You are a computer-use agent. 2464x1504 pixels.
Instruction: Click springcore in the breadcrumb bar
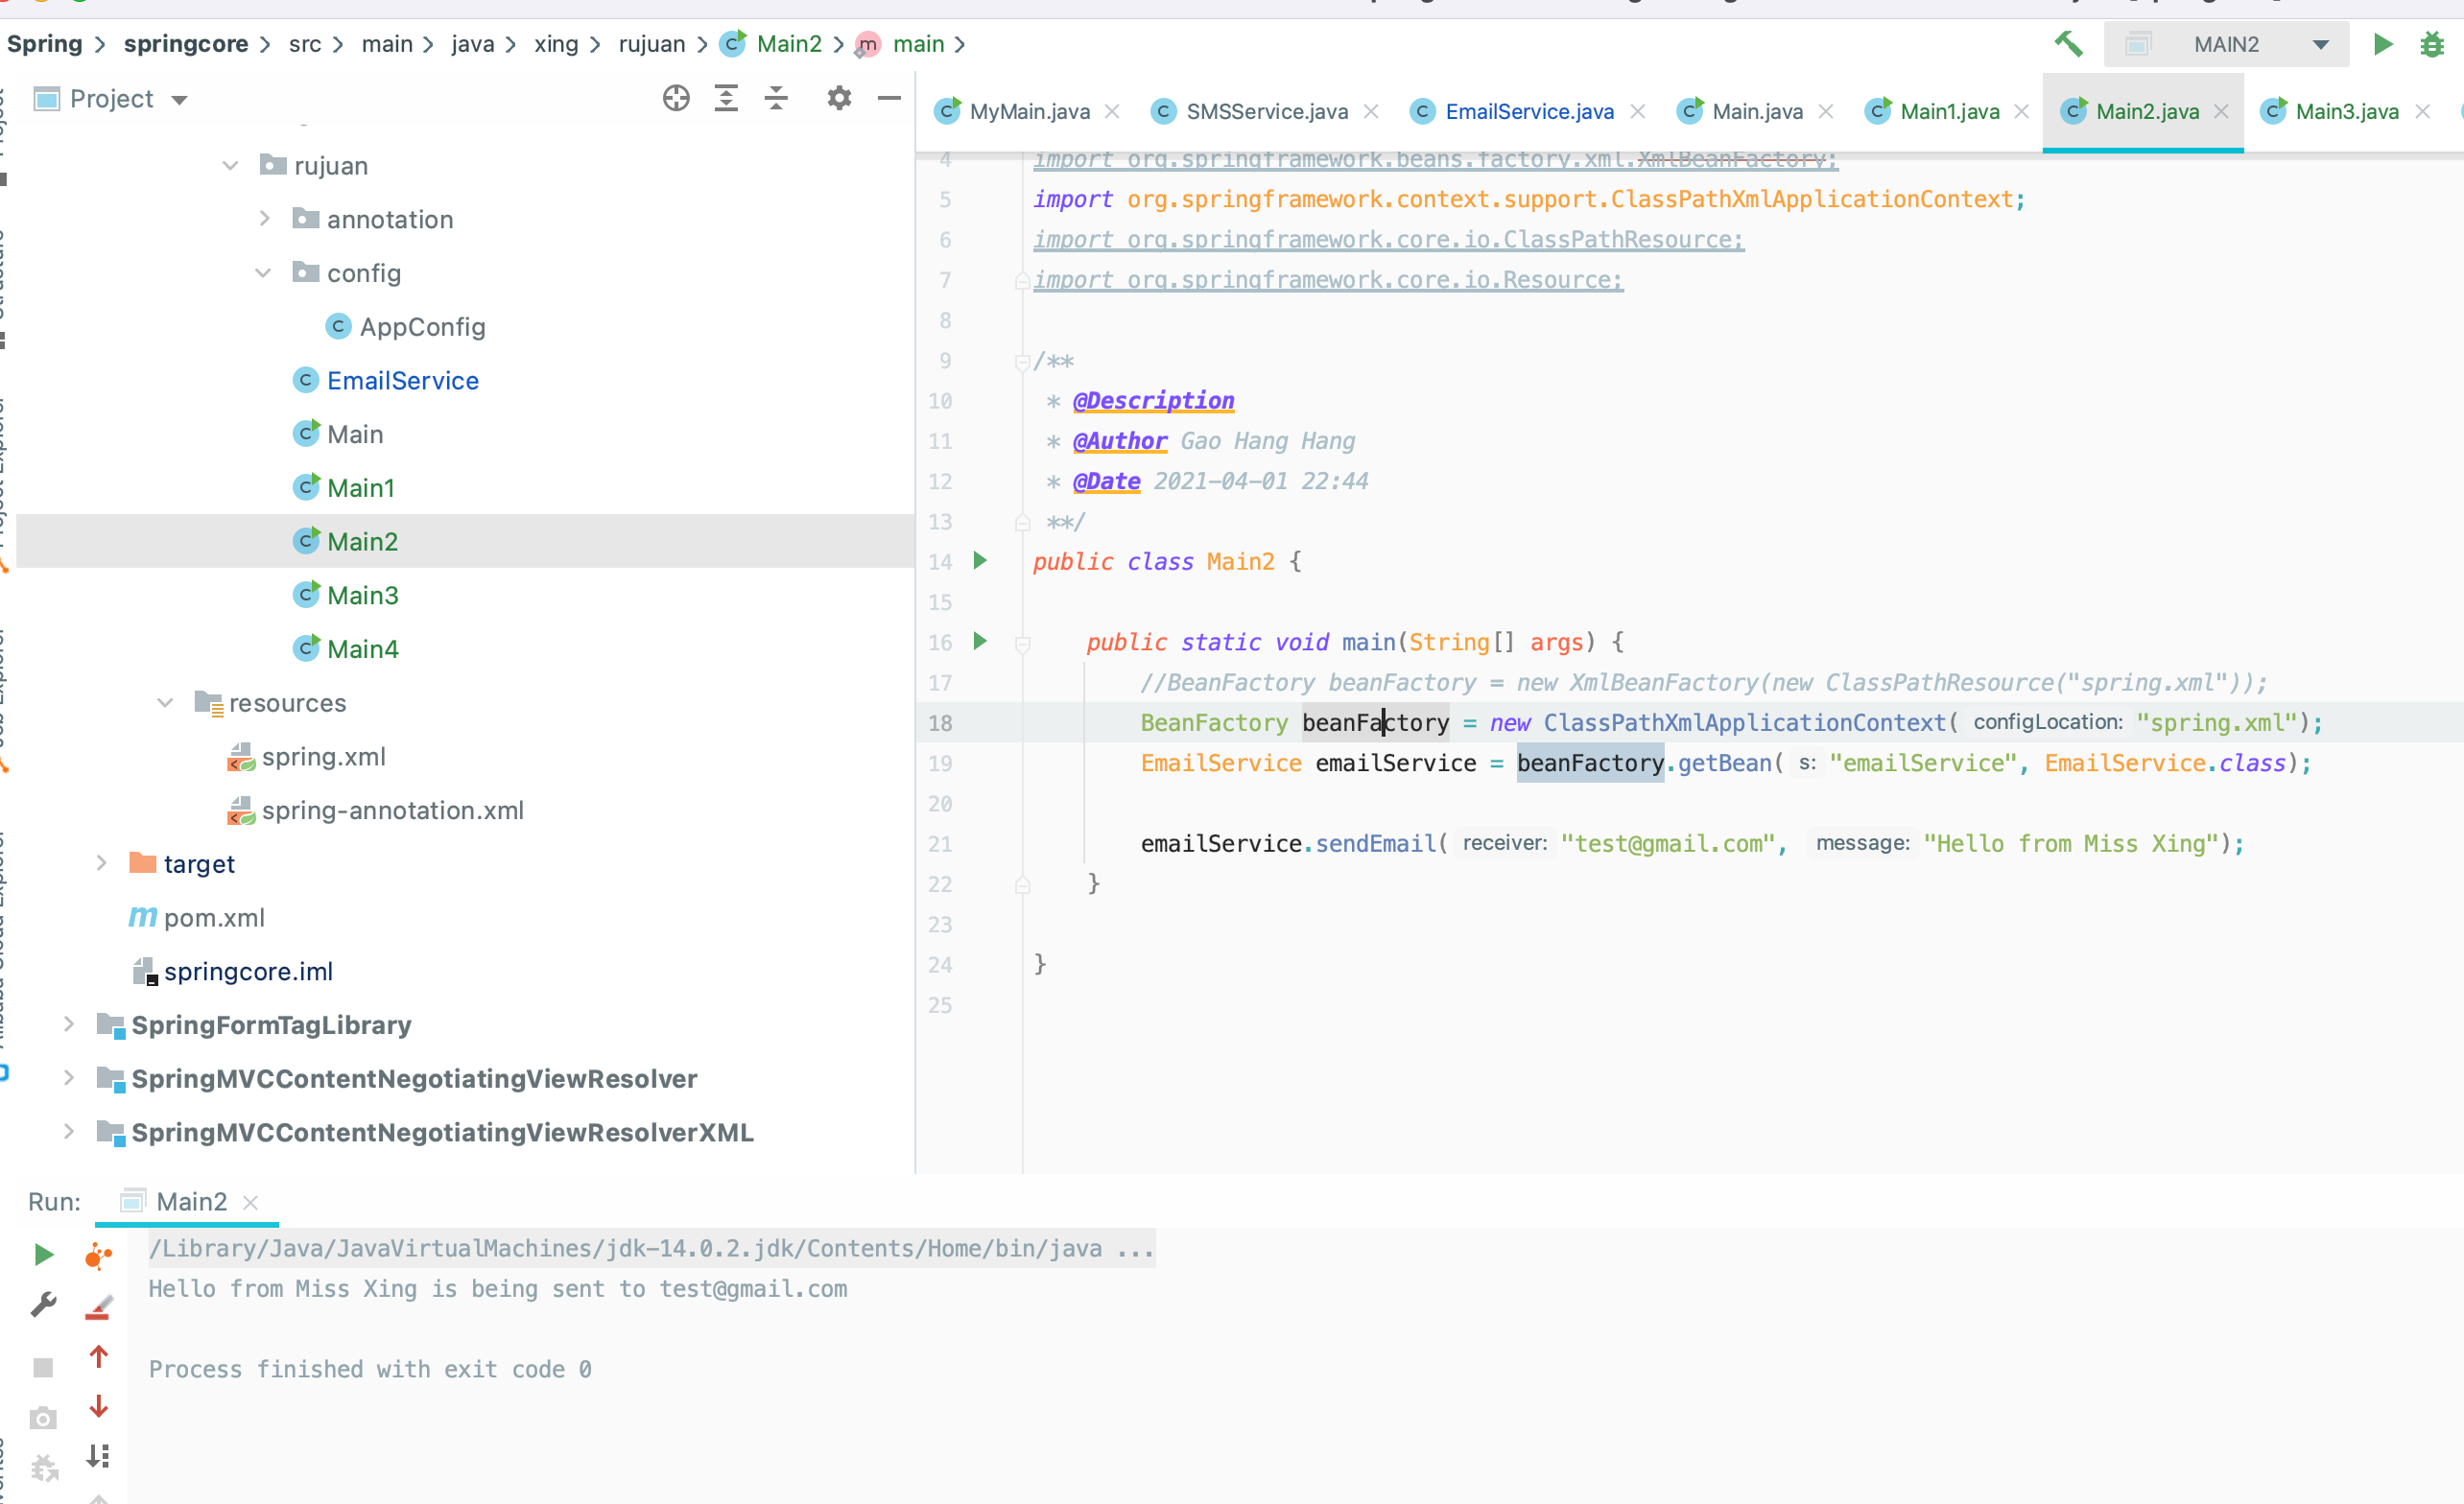(186, 44)
